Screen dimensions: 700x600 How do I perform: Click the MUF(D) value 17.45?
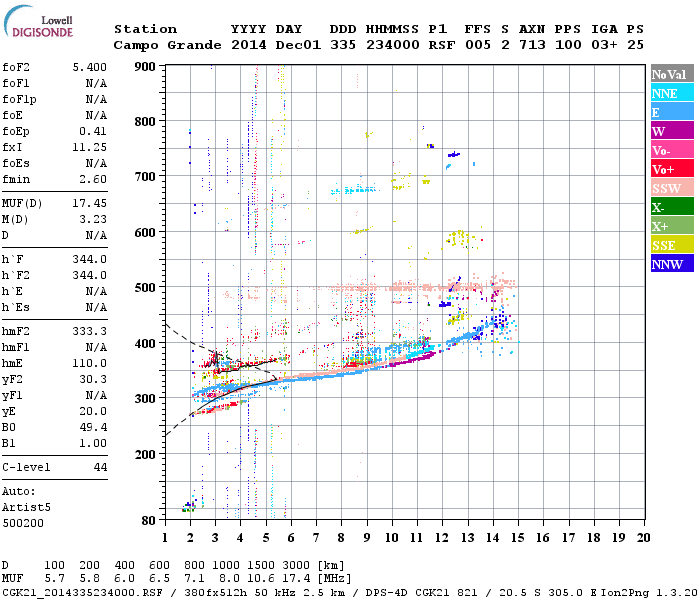(90, 204)
